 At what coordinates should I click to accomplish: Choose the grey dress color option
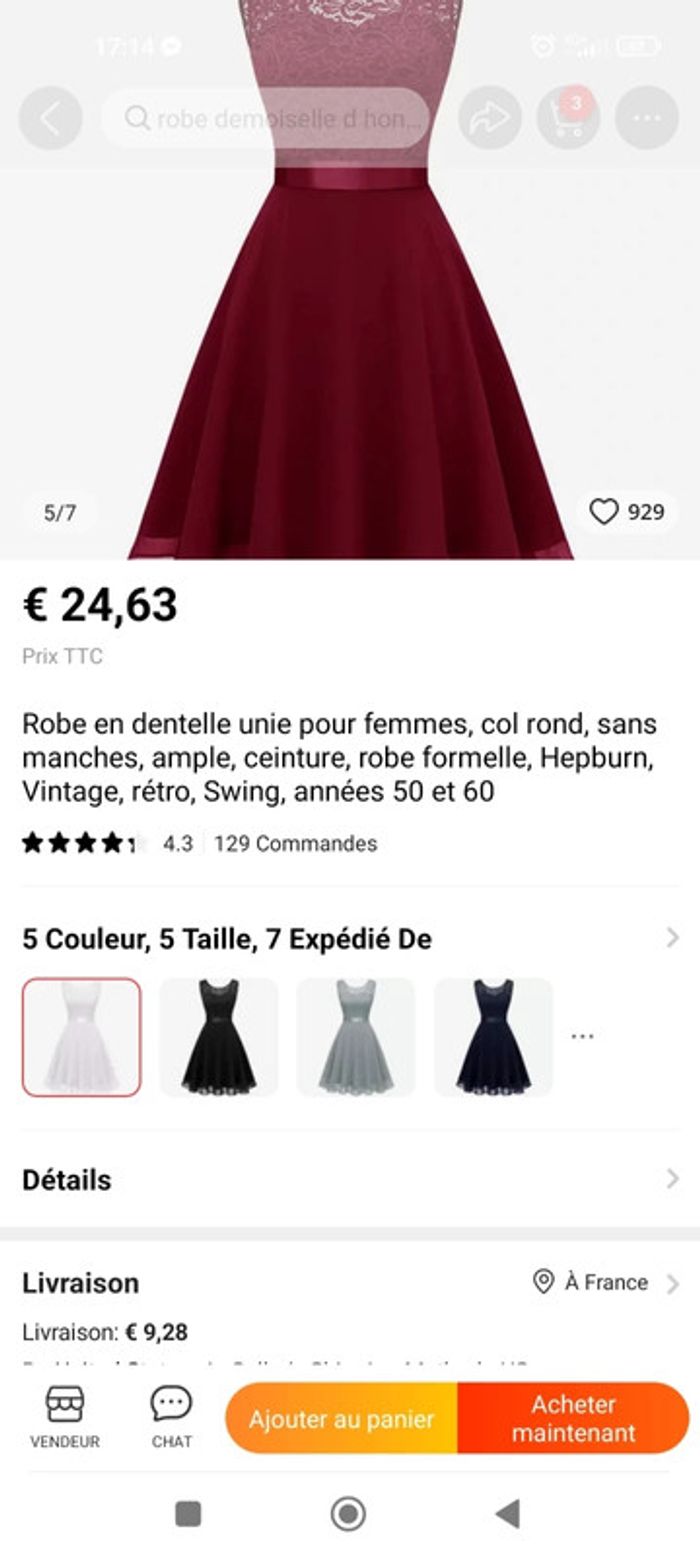pyautogui.click(x=356, y=1037)
